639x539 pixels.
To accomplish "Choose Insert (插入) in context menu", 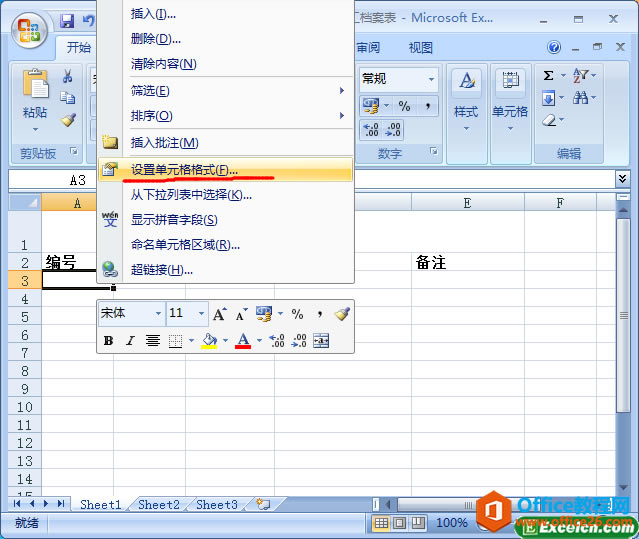I will click(225, 14).
